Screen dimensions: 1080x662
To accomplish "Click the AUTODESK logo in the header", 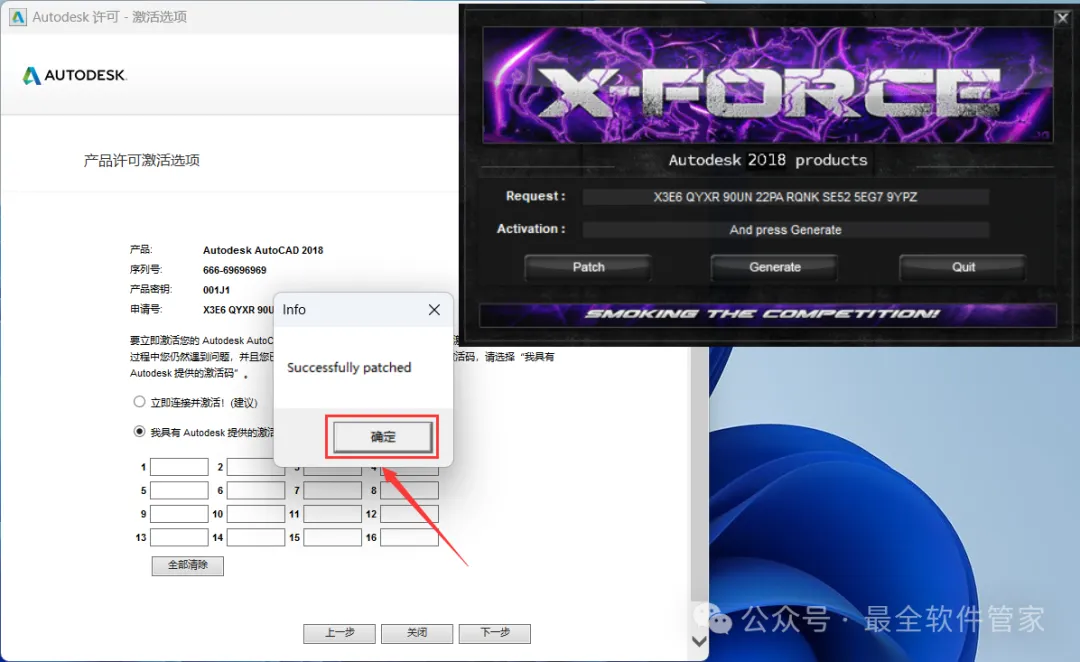I will [x=74, y=75].
